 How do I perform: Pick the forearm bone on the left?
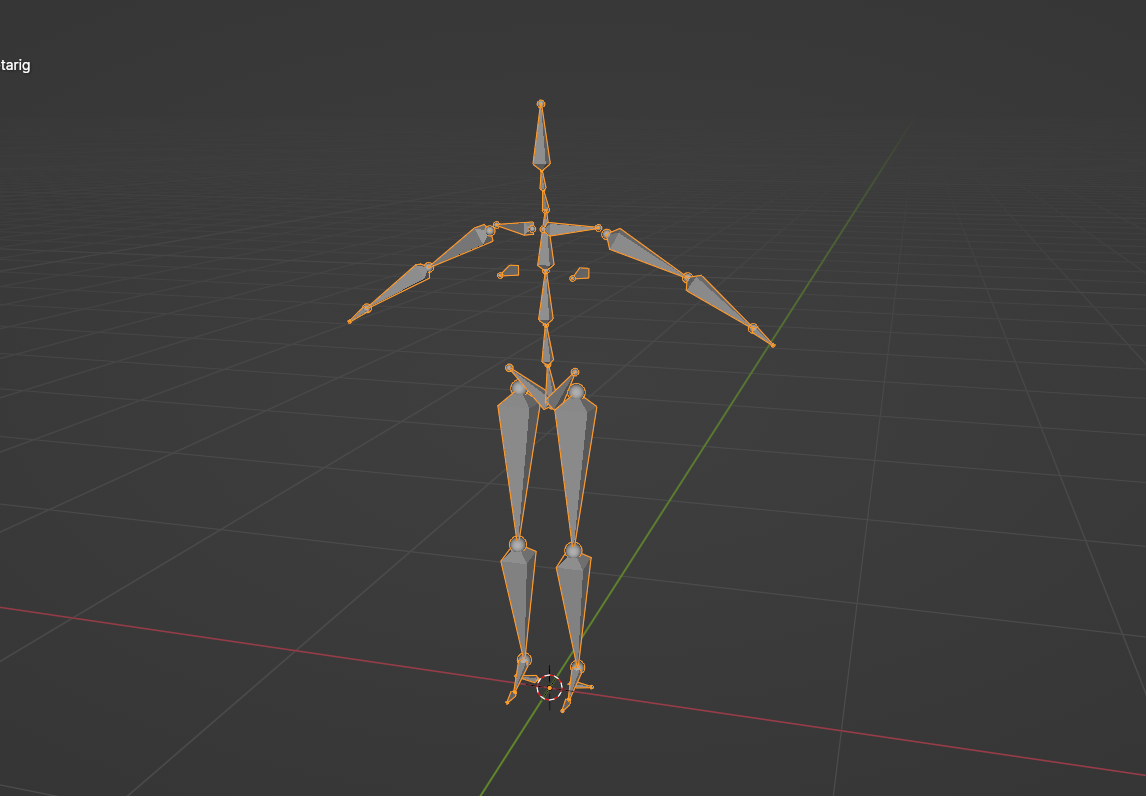(x=398, y=287)
